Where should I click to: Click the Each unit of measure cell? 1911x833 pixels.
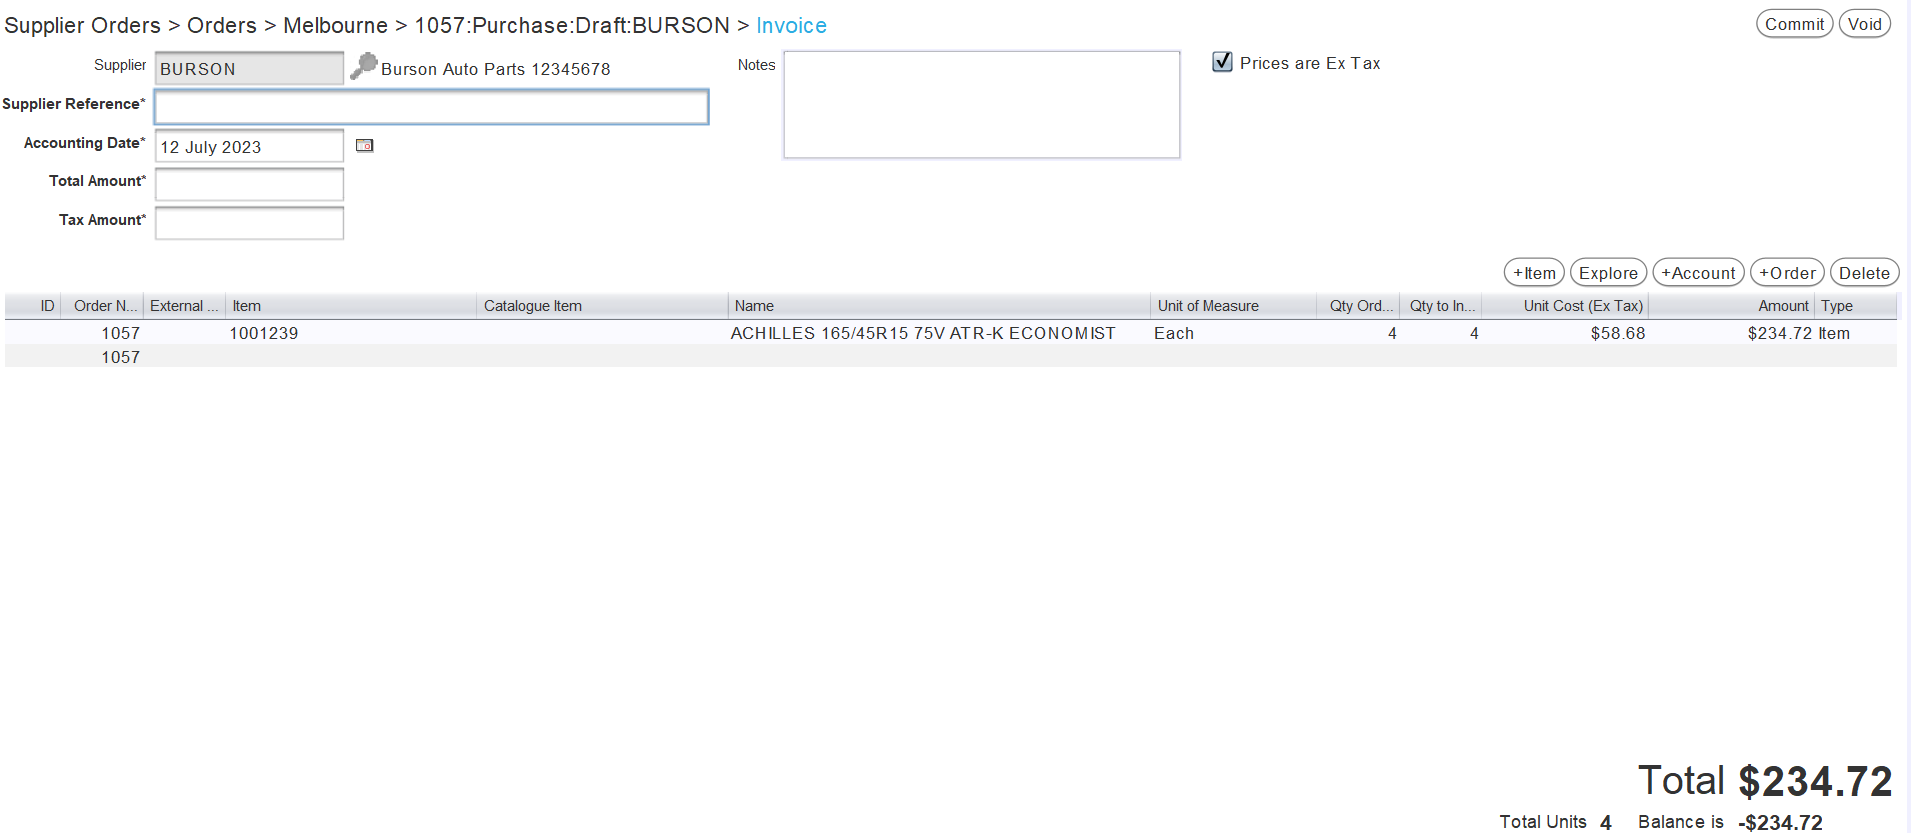coord(1174,333)
